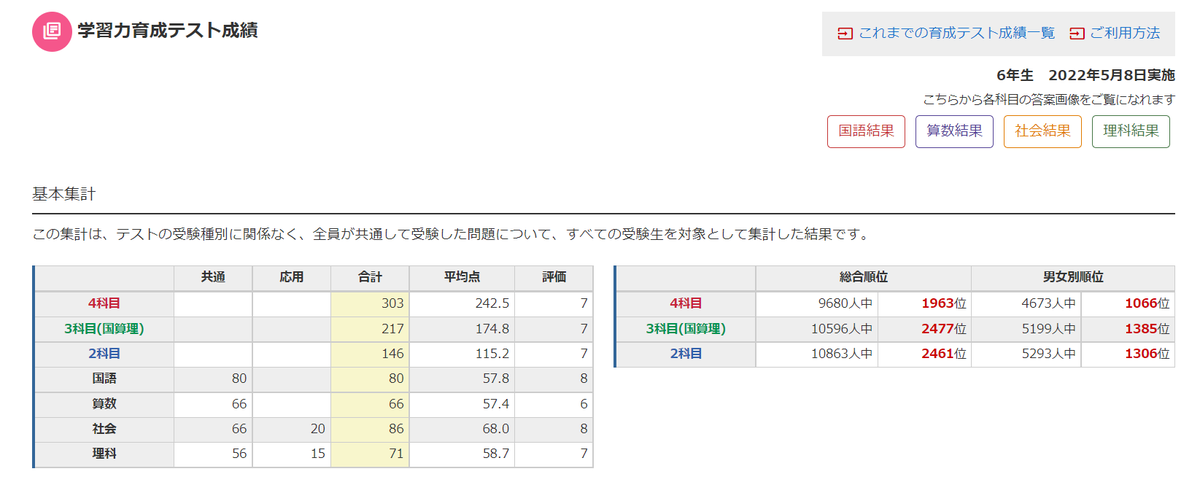Click the 共通 column header
This screenshot has width=1200, height=493.
pos(212,278)
